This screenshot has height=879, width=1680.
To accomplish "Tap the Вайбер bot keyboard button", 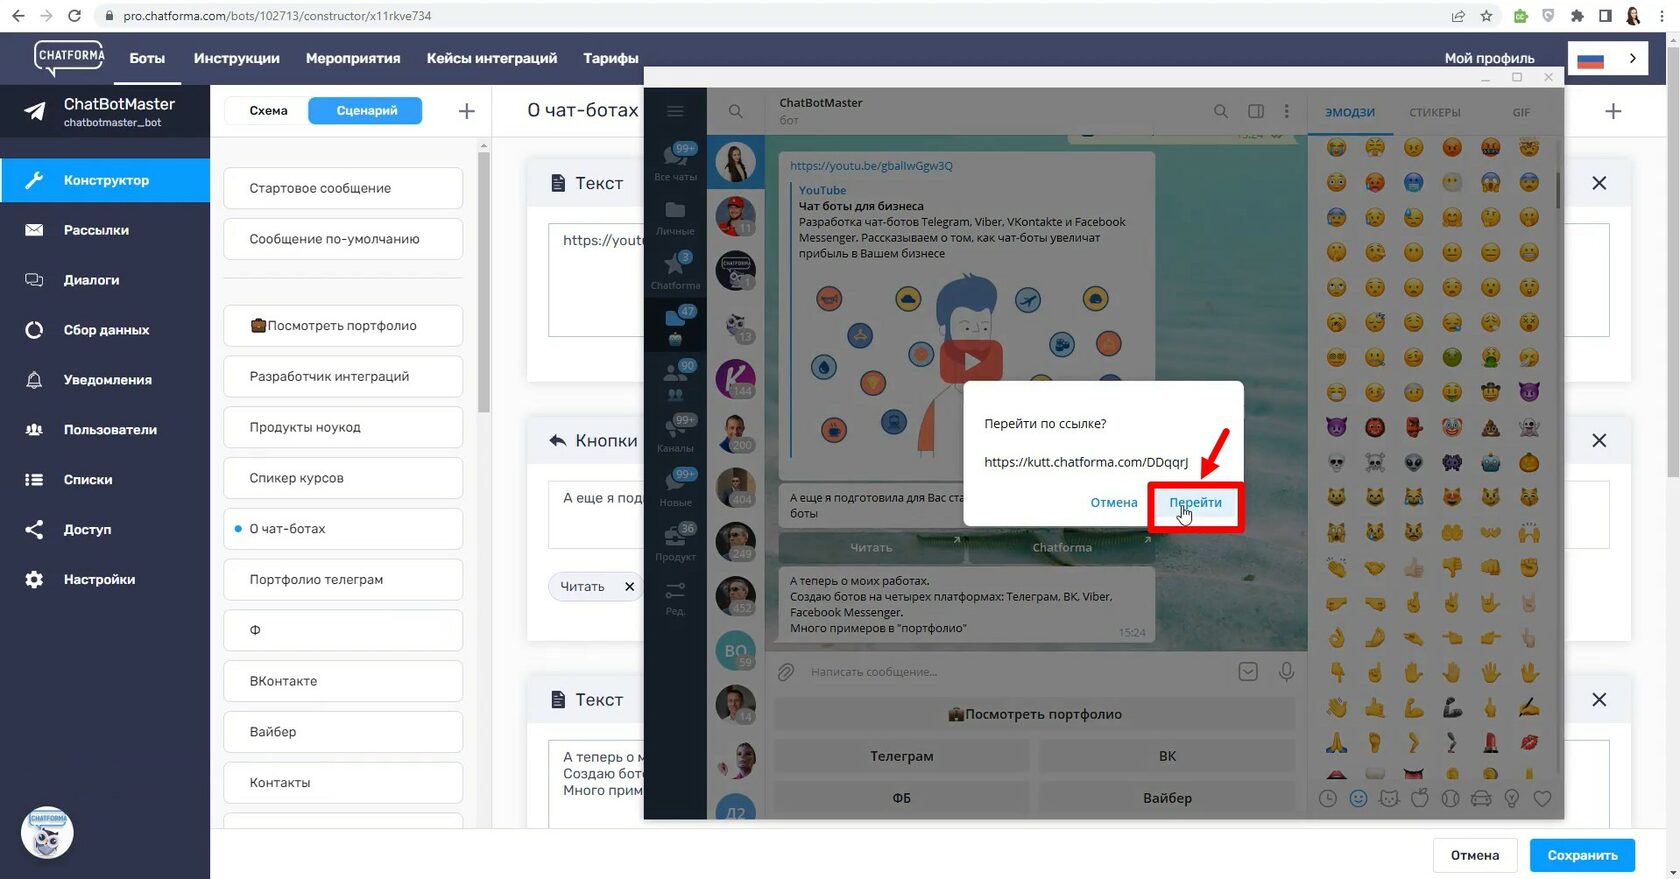I will (x=1167, y=798).
